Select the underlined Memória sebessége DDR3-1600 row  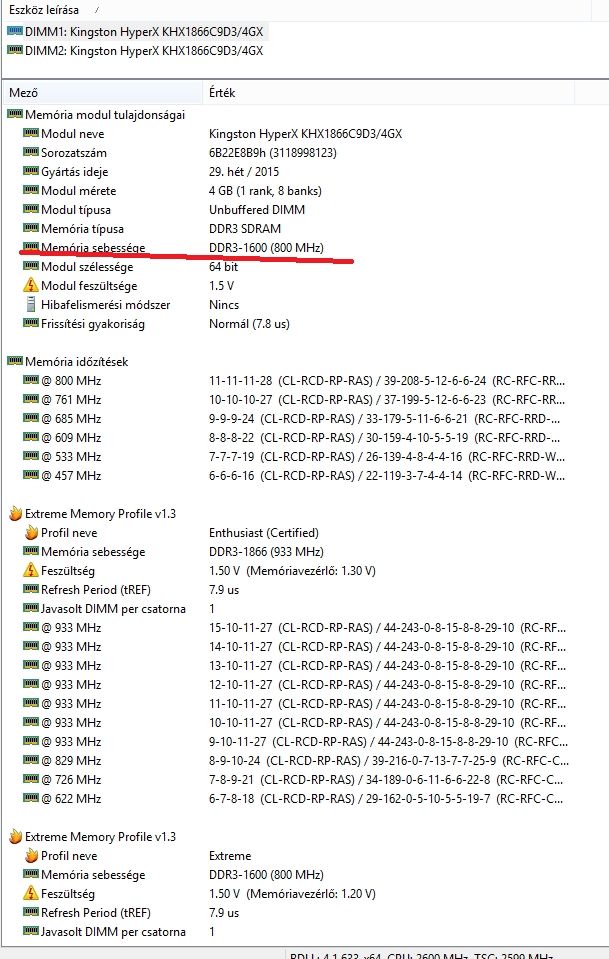(173, 247)
